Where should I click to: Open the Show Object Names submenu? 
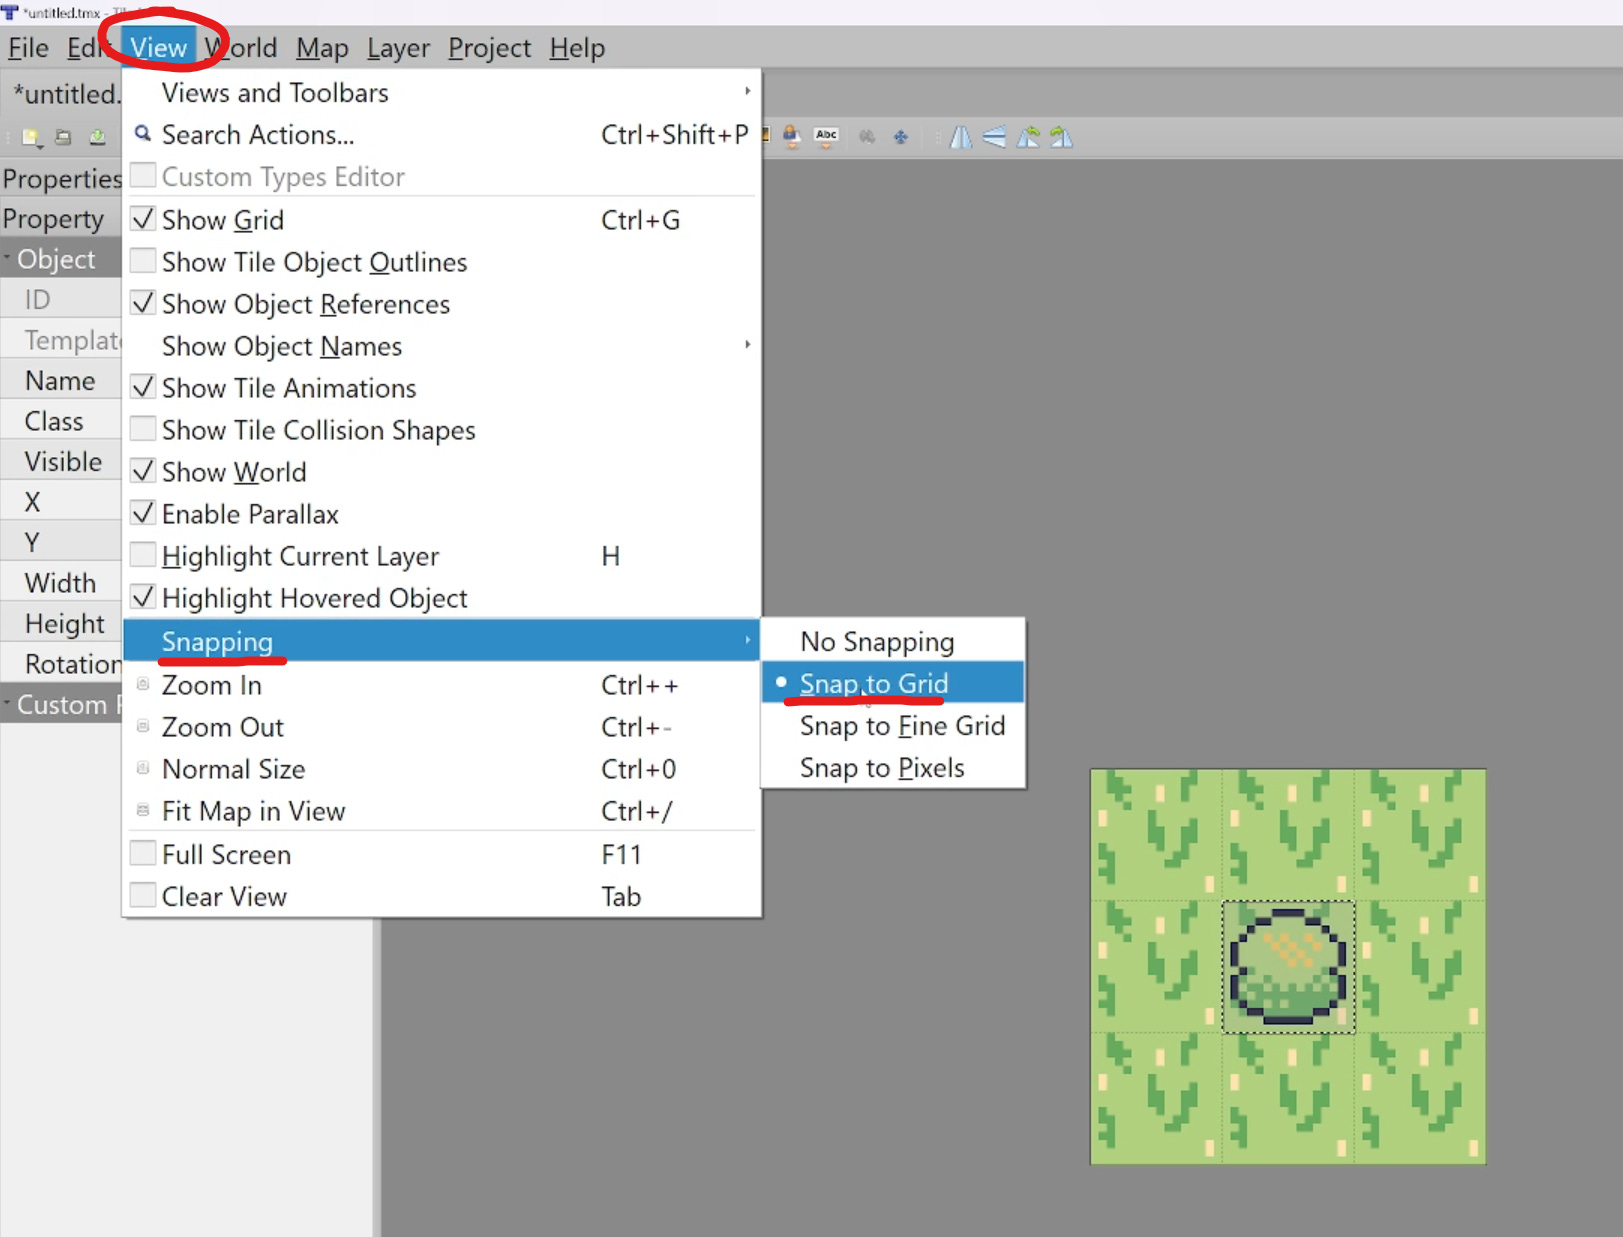[281, 346]
